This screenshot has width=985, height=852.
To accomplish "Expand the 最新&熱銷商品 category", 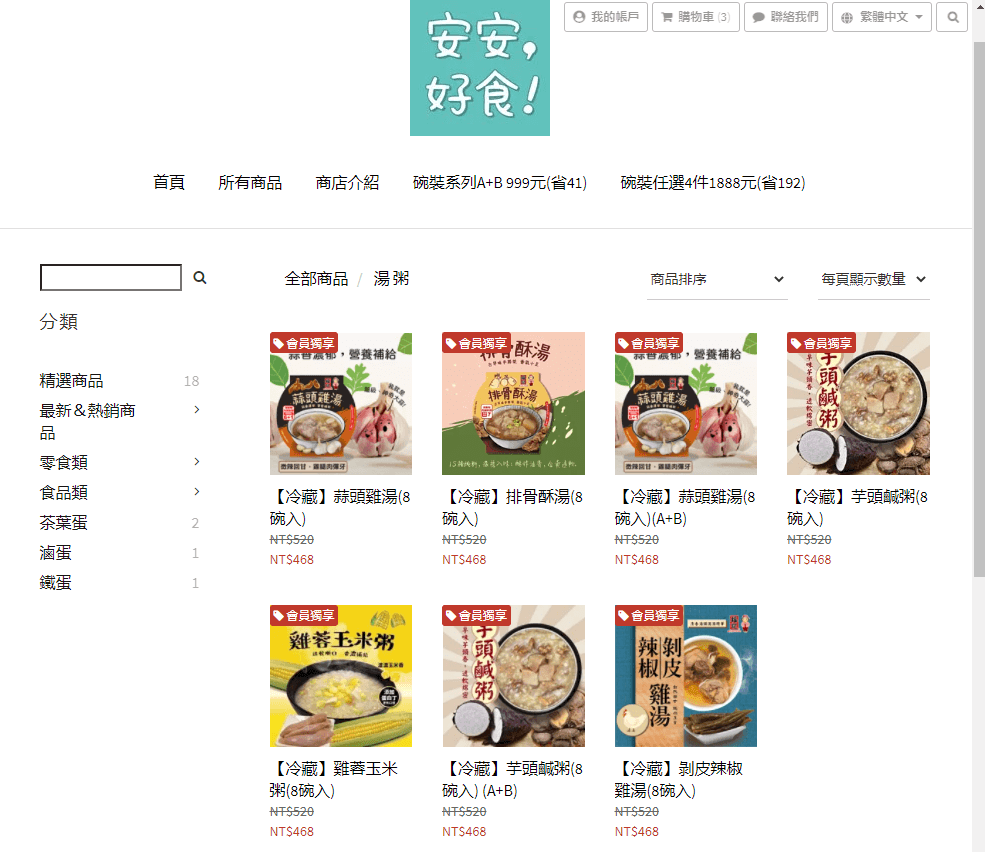I will pos(197,410).
